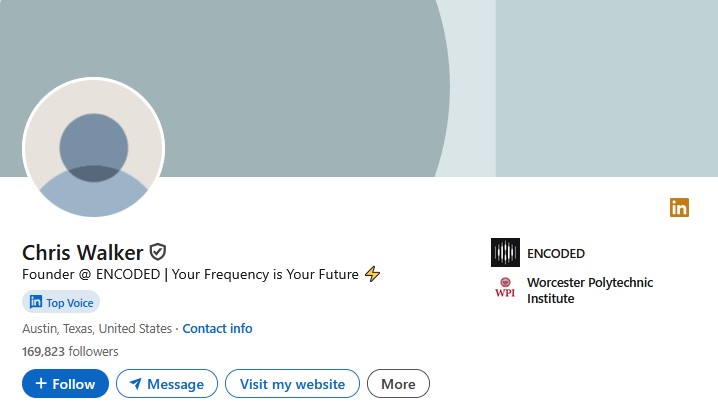Follow Chris Walker
Image resolution: width=718 pixels, height=415 pixels.
[x=65, y=384]
